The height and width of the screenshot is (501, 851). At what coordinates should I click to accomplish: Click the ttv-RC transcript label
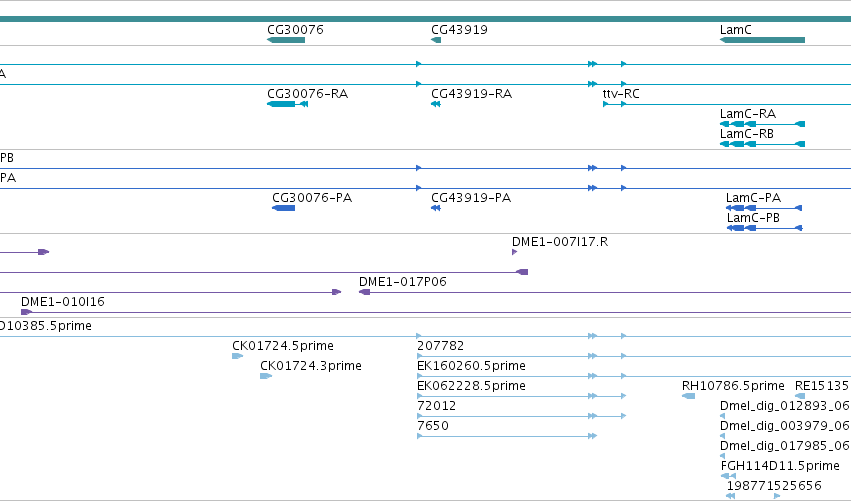click(x=621, y=94)
